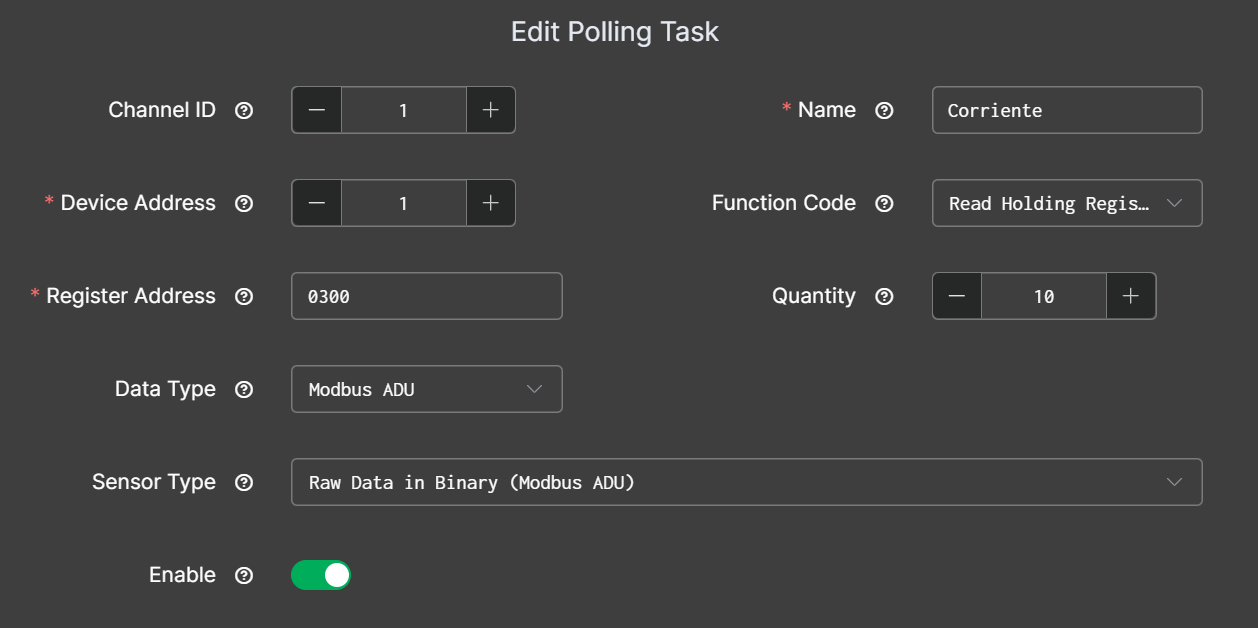Expand the Data Type Modbus ADU dropdown

tap(426, 389)
